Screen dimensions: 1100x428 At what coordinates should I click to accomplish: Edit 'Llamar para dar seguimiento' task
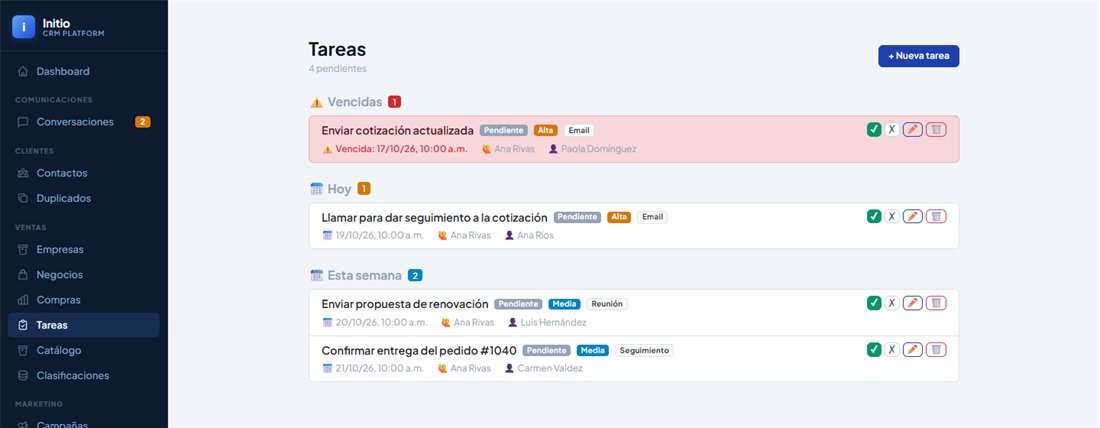(x=913, y=216)
